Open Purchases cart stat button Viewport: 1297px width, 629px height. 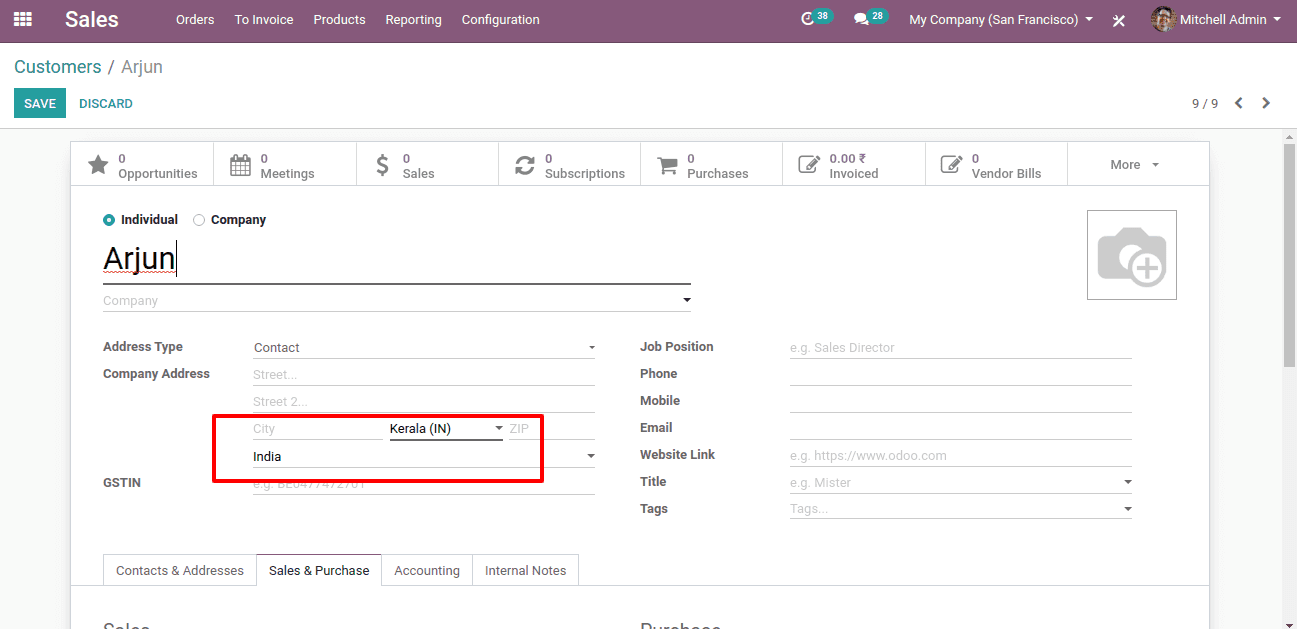[712, 165]
